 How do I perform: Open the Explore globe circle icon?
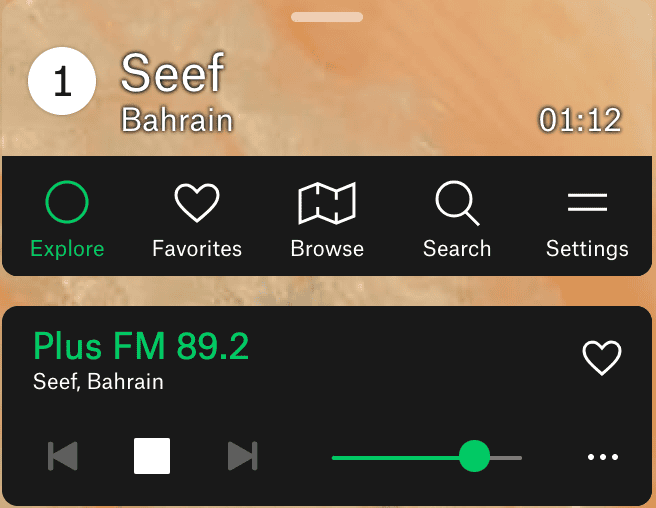(67, 202)
